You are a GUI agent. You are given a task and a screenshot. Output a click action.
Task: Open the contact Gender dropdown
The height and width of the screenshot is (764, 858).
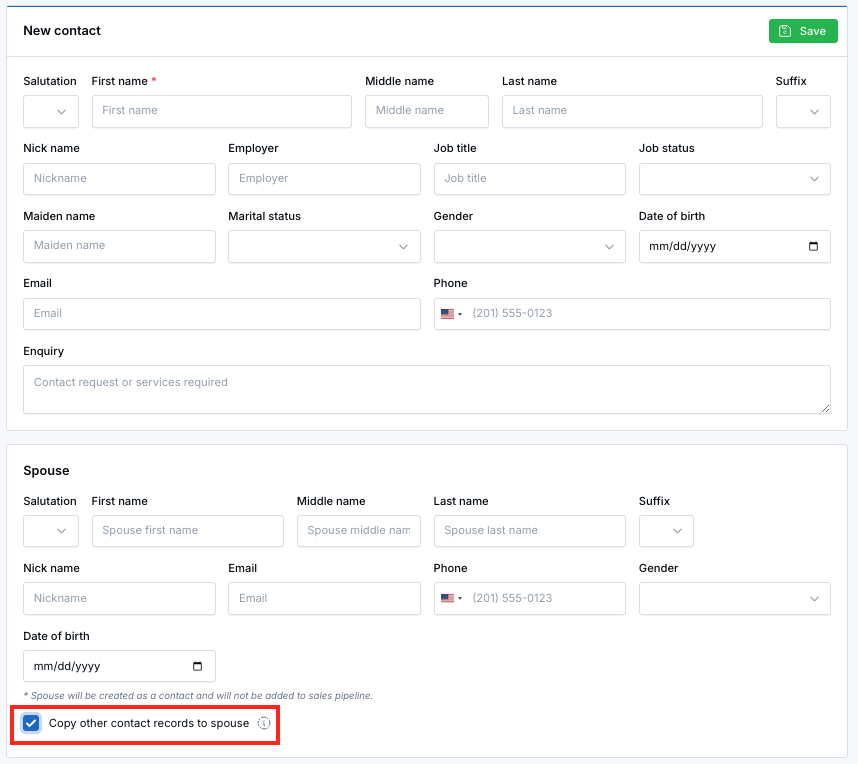tap(529, 246)
